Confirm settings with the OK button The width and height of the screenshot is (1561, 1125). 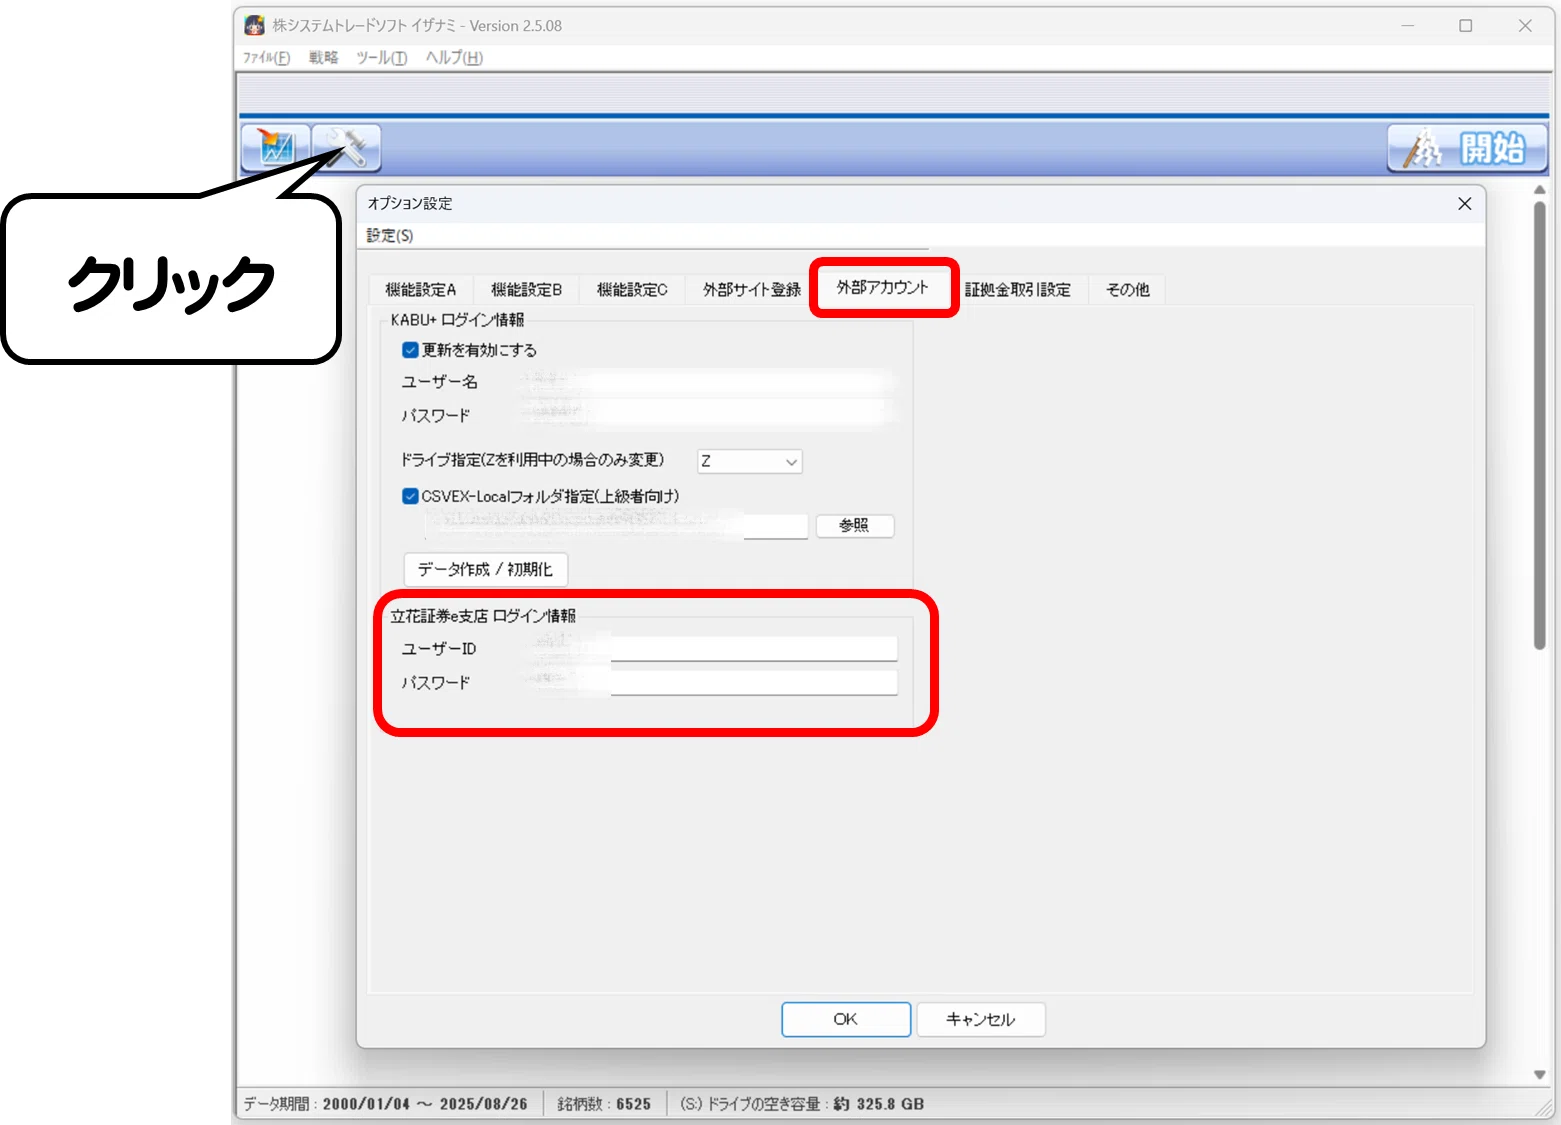[x=846, y=1019]
